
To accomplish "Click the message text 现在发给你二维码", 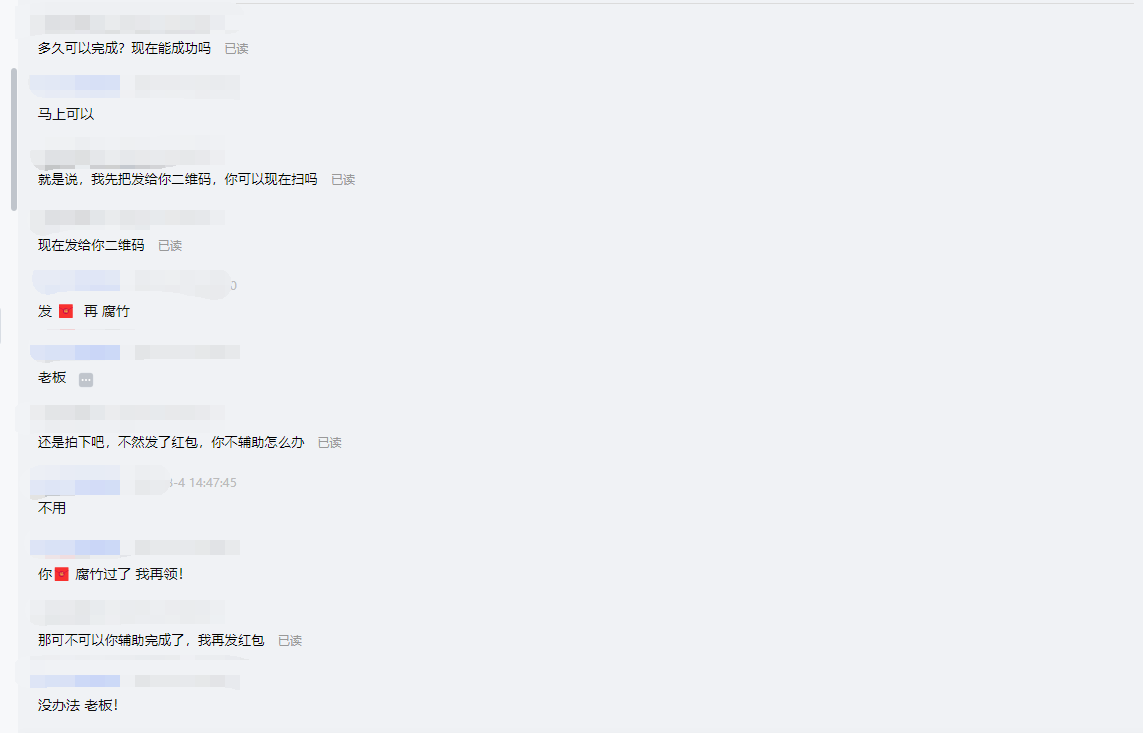I will [x=91, y=245].
